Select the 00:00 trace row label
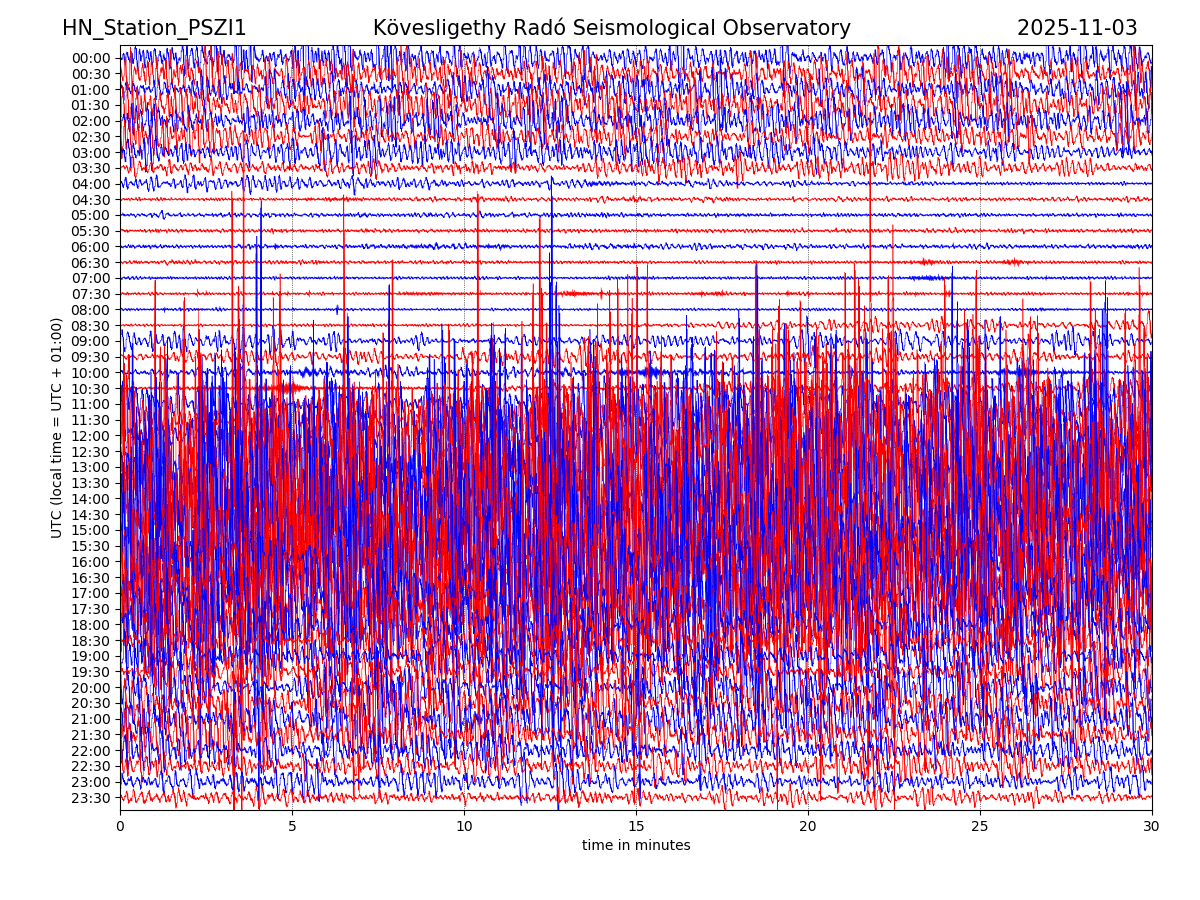The height and width of the screenshot is (900, 1200). pos(91,58)
